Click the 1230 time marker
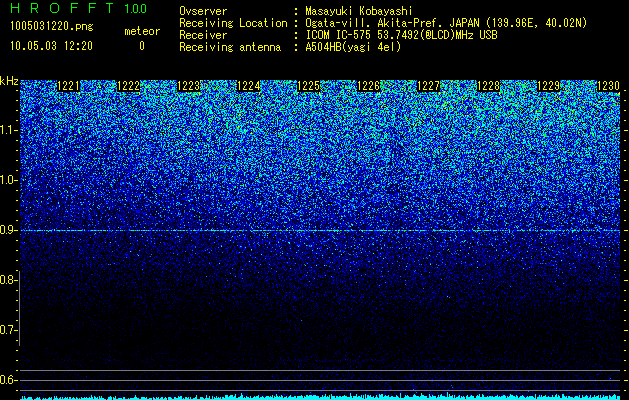 (608, 86)
